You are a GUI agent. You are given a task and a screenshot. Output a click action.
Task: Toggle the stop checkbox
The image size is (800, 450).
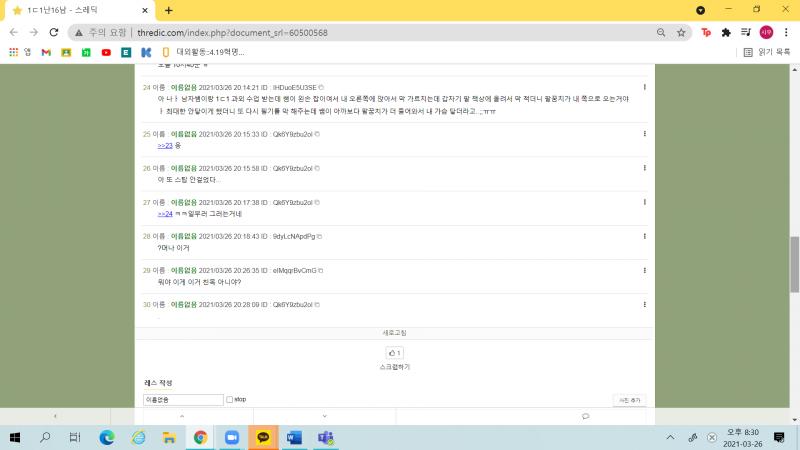click(230, 399)
